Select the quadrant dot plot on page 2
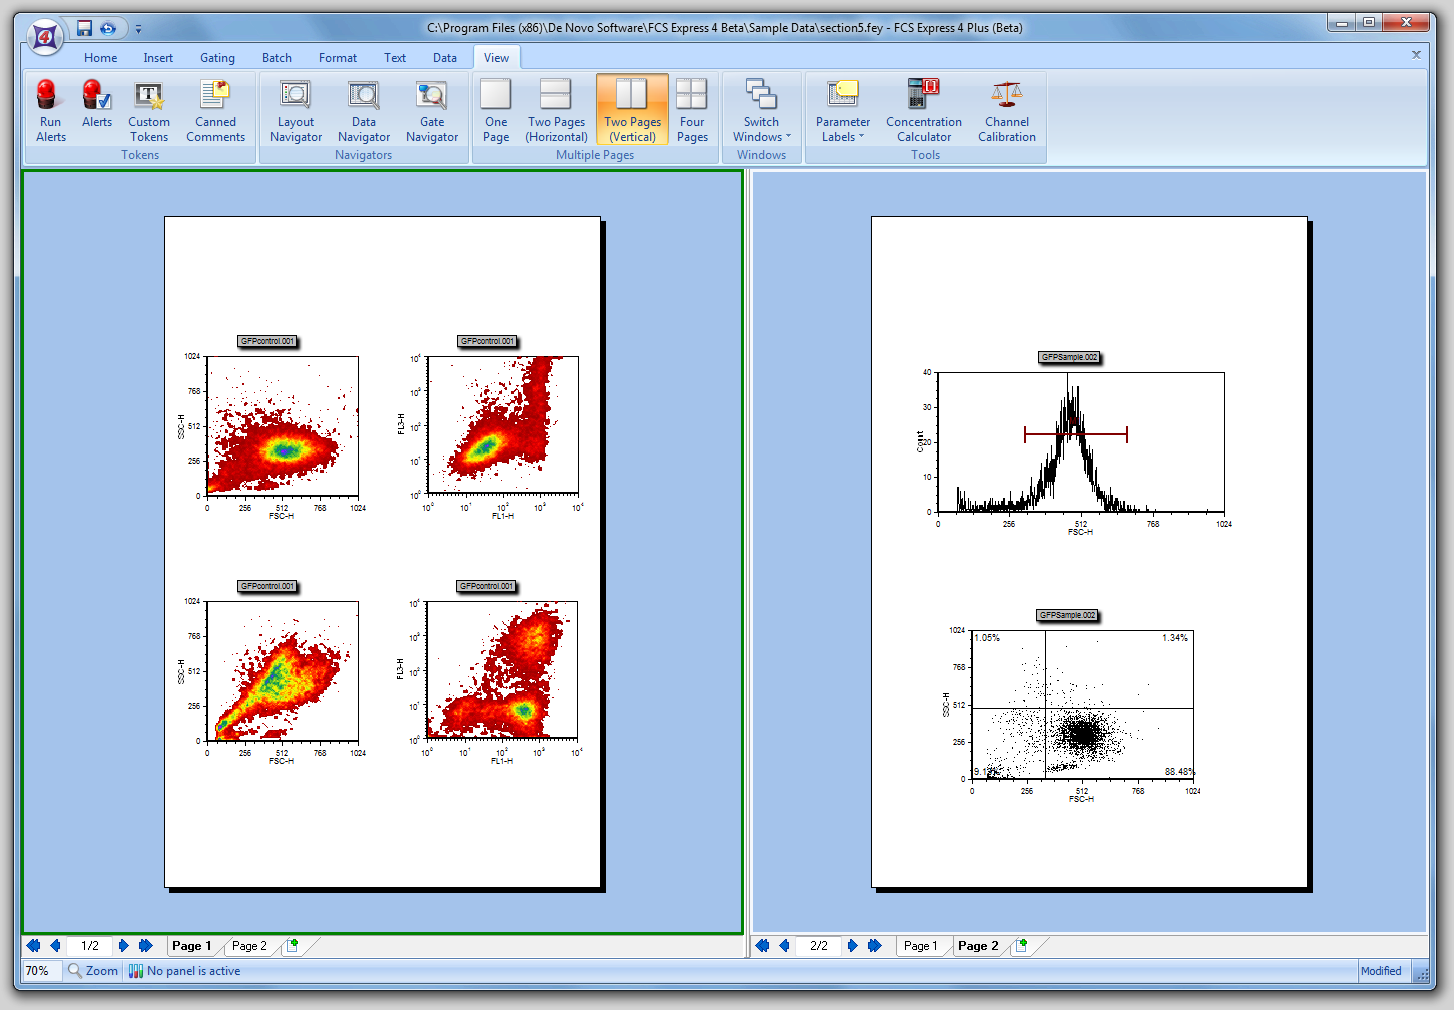This screenshot has width=1454, height=1010. (x=1083, y=705)
